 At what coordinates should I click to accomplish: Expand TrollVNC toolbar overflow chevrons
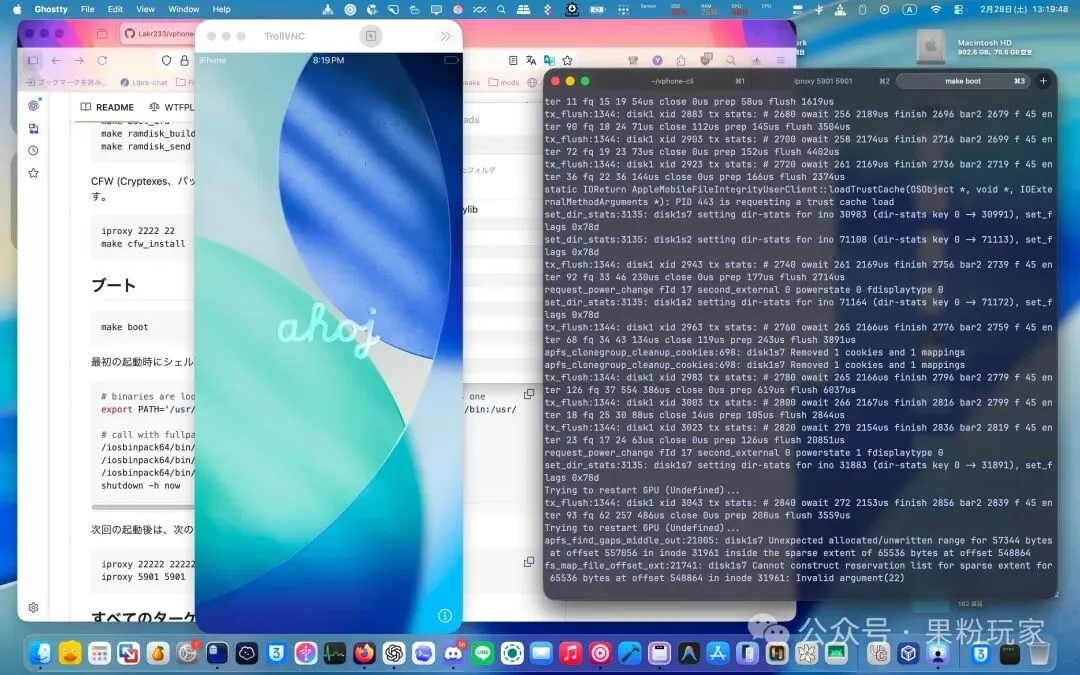coord(446,36)
